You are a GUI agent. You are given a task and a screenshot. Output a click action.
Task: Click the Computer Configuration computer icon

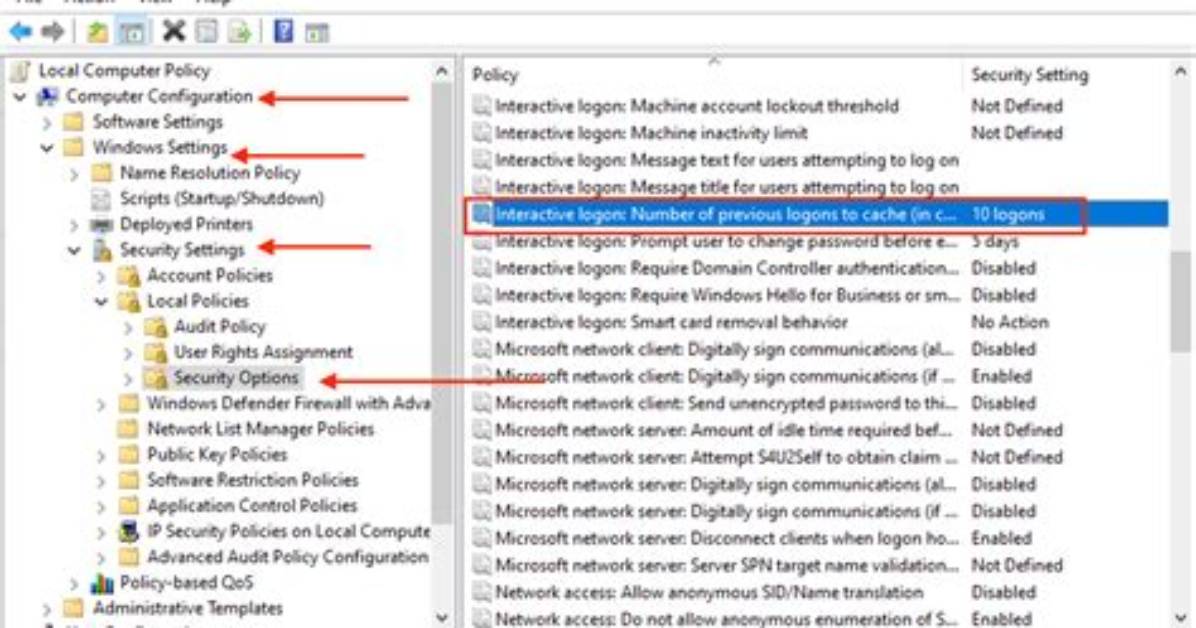[x=48, y=97]
